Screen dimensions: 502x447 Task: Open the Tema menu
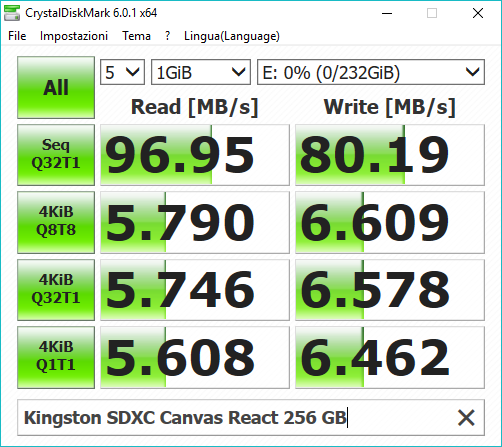(136, 36)
